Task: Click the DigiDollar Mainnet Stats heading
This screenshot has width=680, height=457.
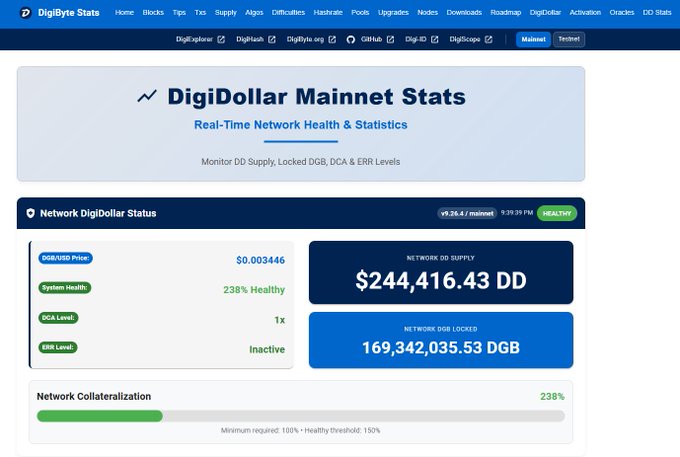Action: click(x=317, y=96)
